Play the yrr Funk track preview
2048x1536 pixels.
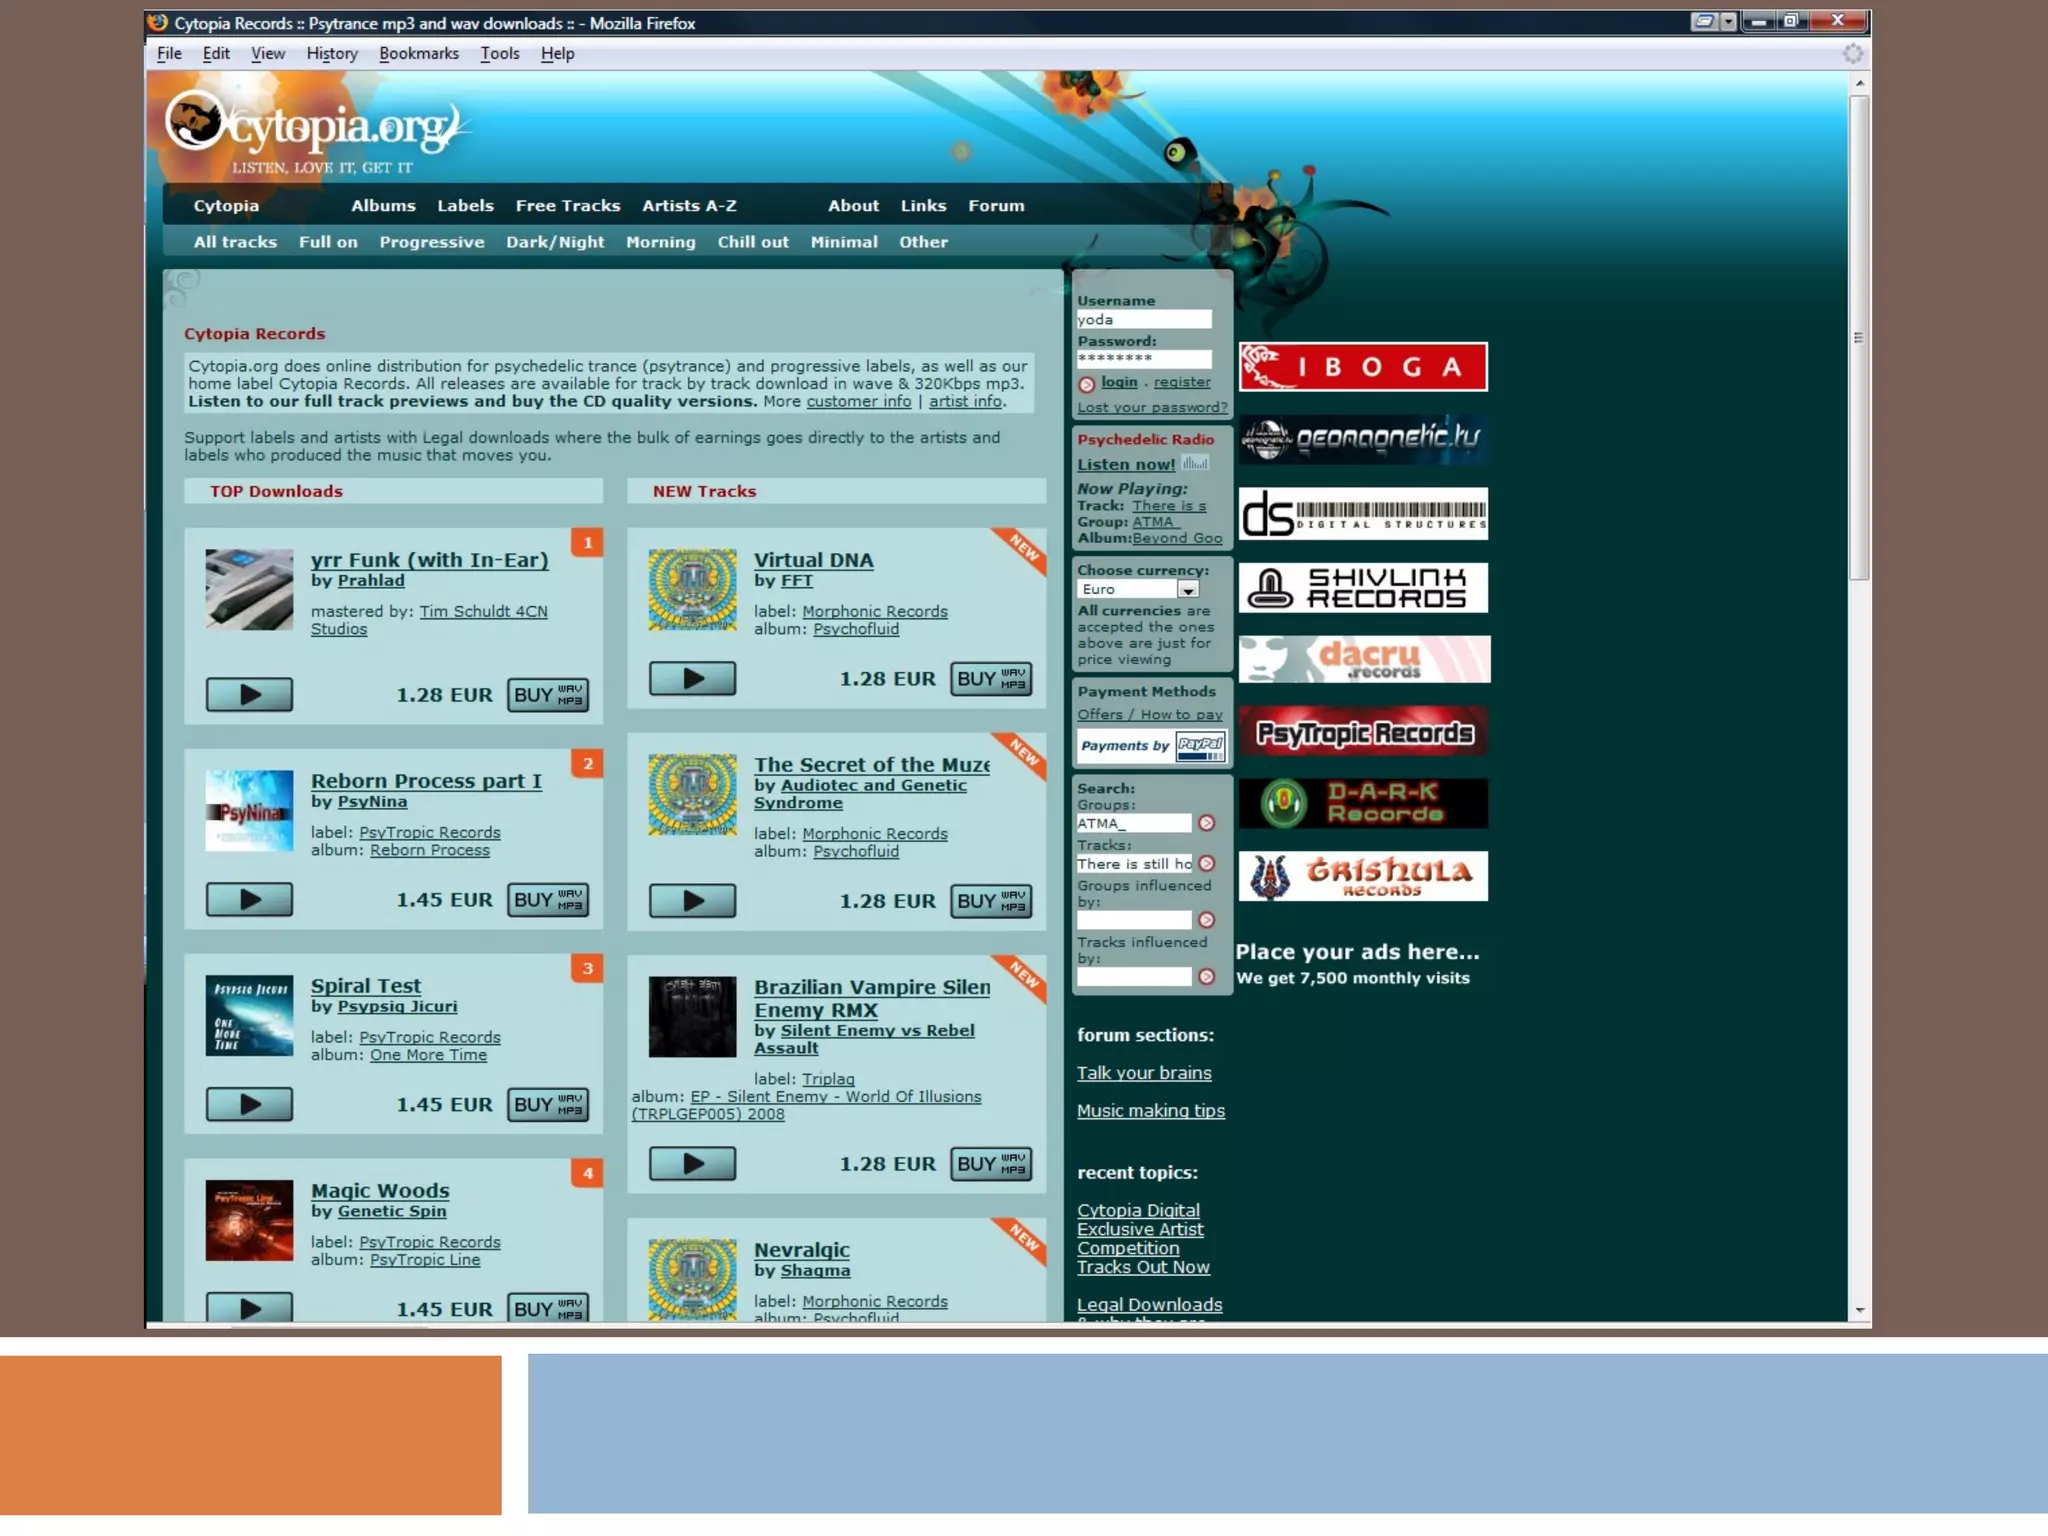[x=249, y=694]
